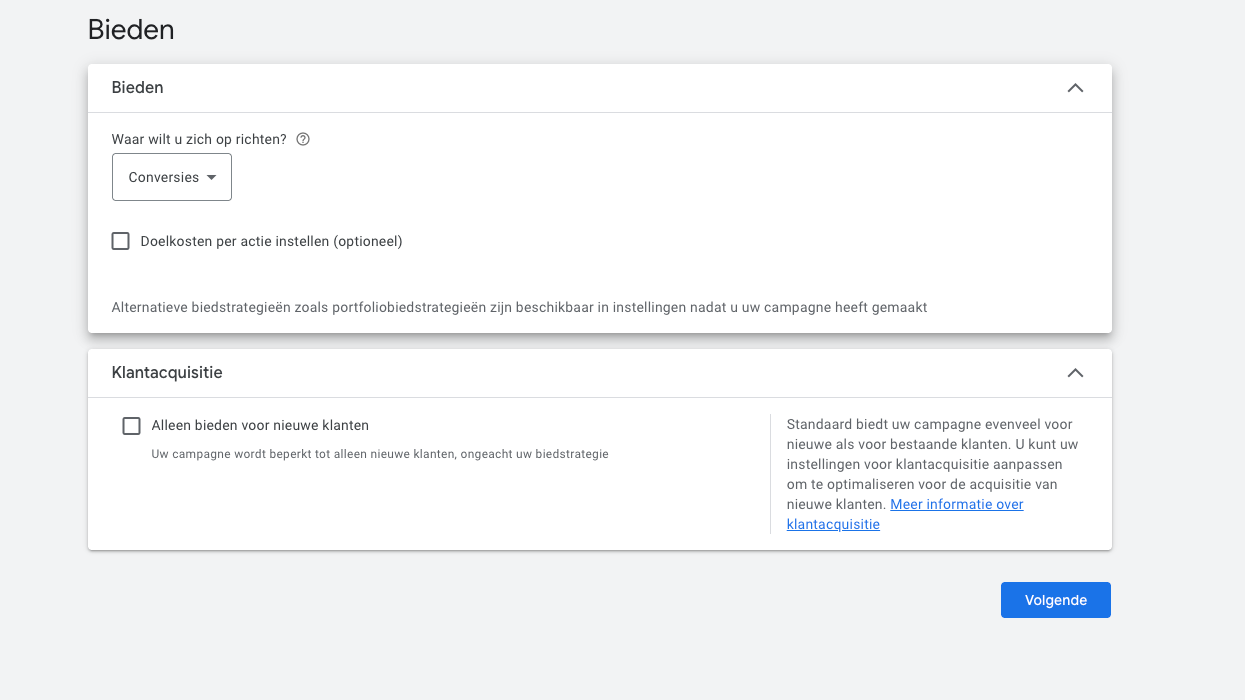Open the Conversies dropdown
The width and height of the screenshot is (1245, 700).
coord(172,177)
